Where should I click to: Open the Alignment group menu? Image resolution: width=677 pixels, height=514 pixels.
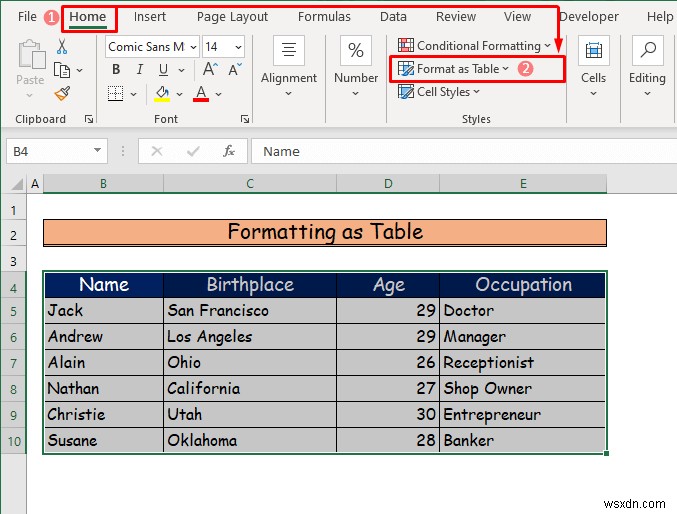[288, 67]
